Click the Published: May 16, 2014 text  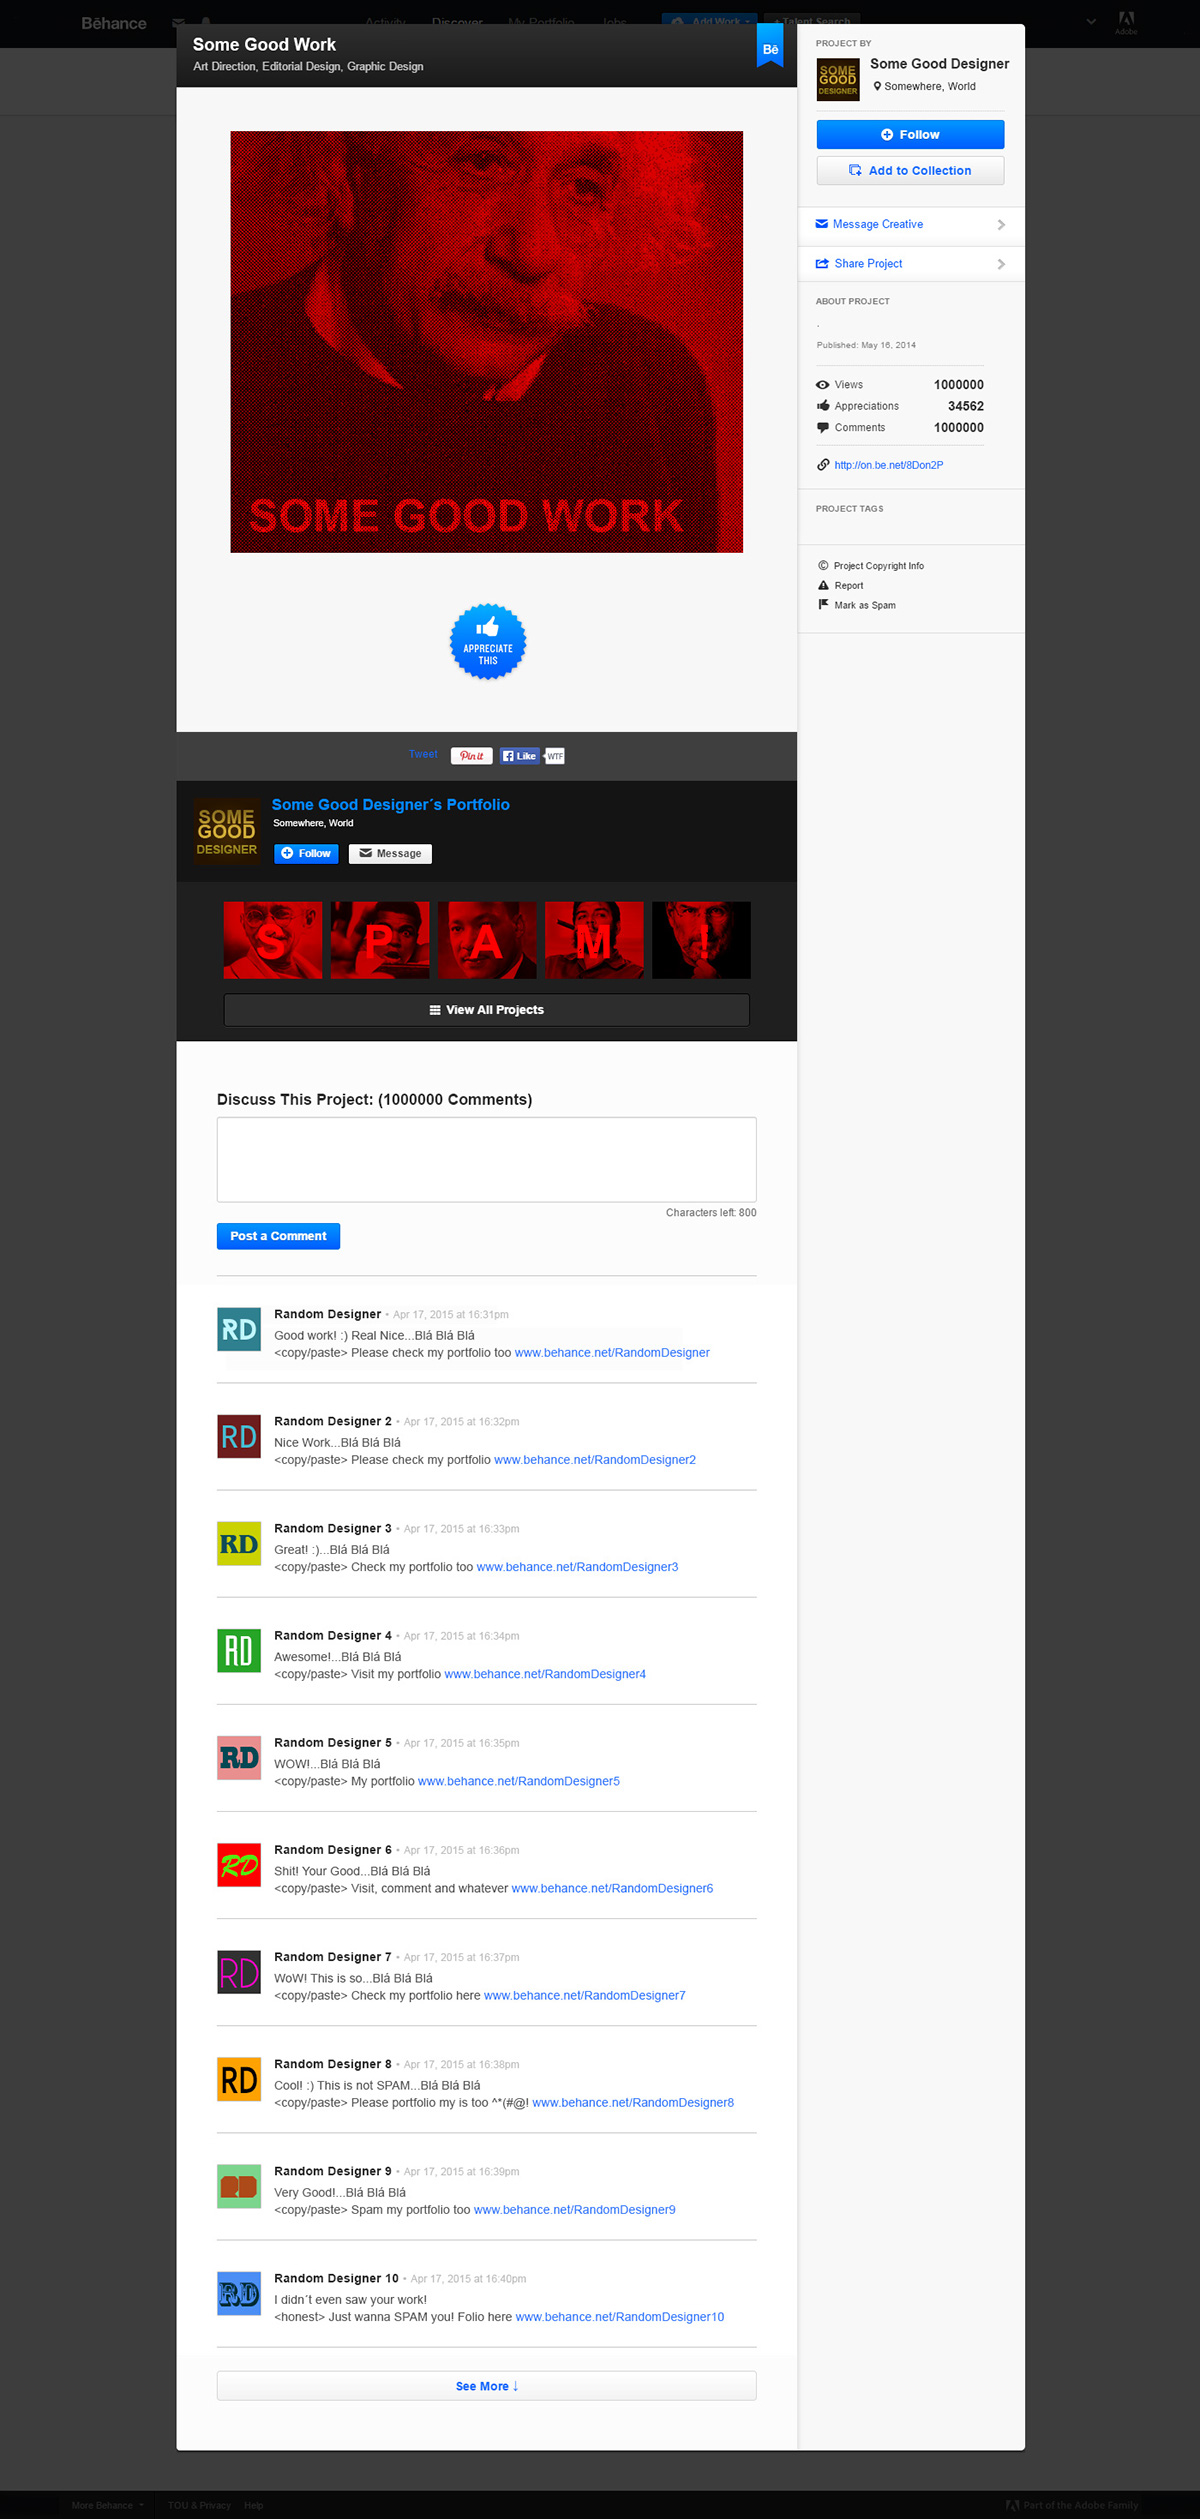(x=866, y=345)
